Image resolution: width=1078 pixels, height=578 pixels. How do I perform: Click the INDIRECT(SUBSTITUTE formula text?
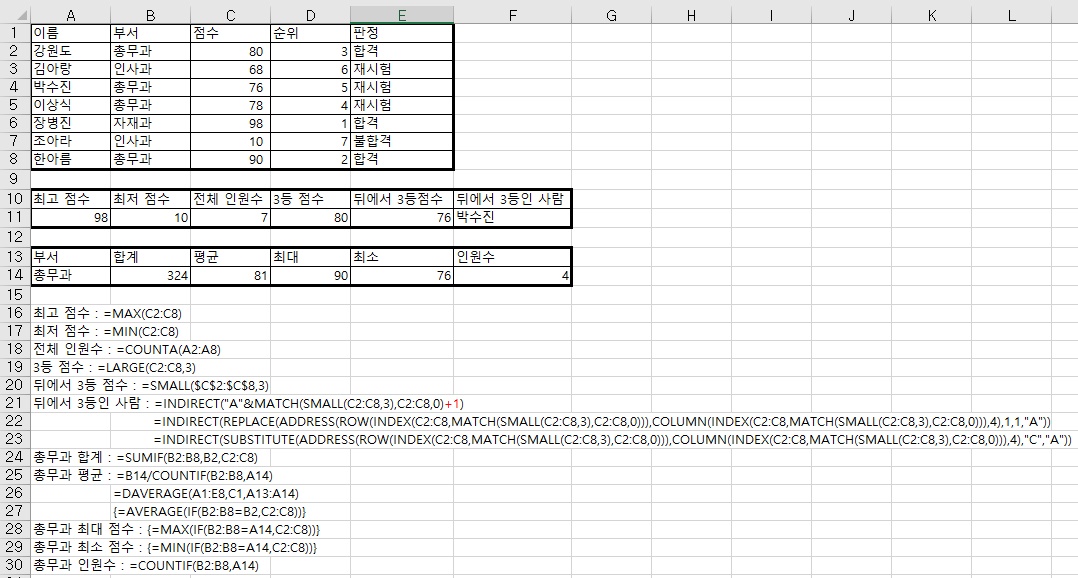click(x=613, y=439)
